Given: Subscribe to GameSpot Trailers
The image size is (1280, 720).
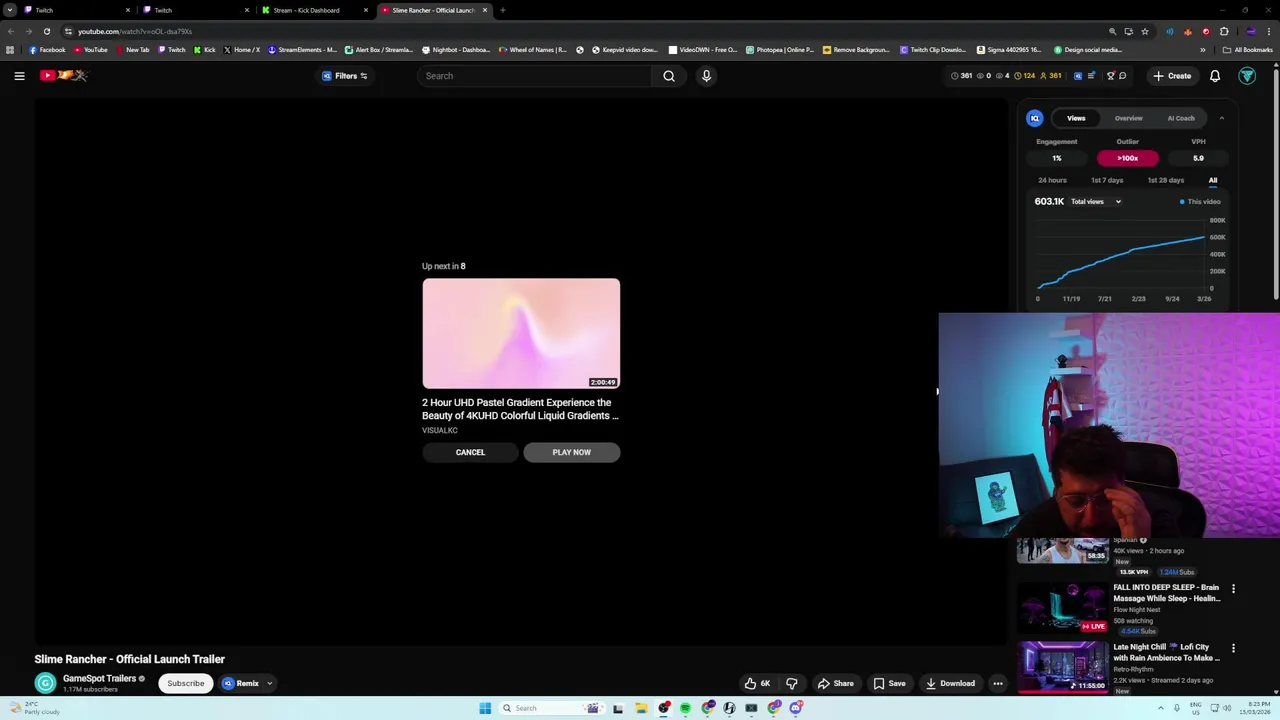Looking at the screenshot, I should point(185,683).
